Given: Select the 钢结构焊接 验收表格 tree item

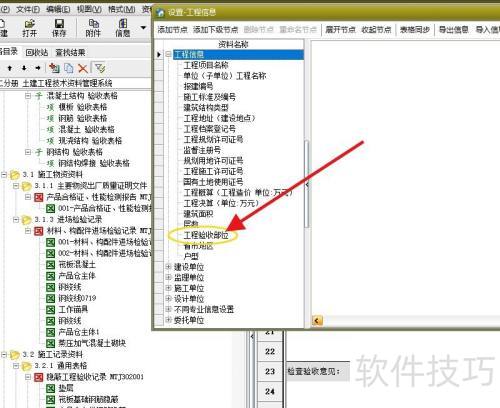Looking at the screenshot, I should coord(94,163).
